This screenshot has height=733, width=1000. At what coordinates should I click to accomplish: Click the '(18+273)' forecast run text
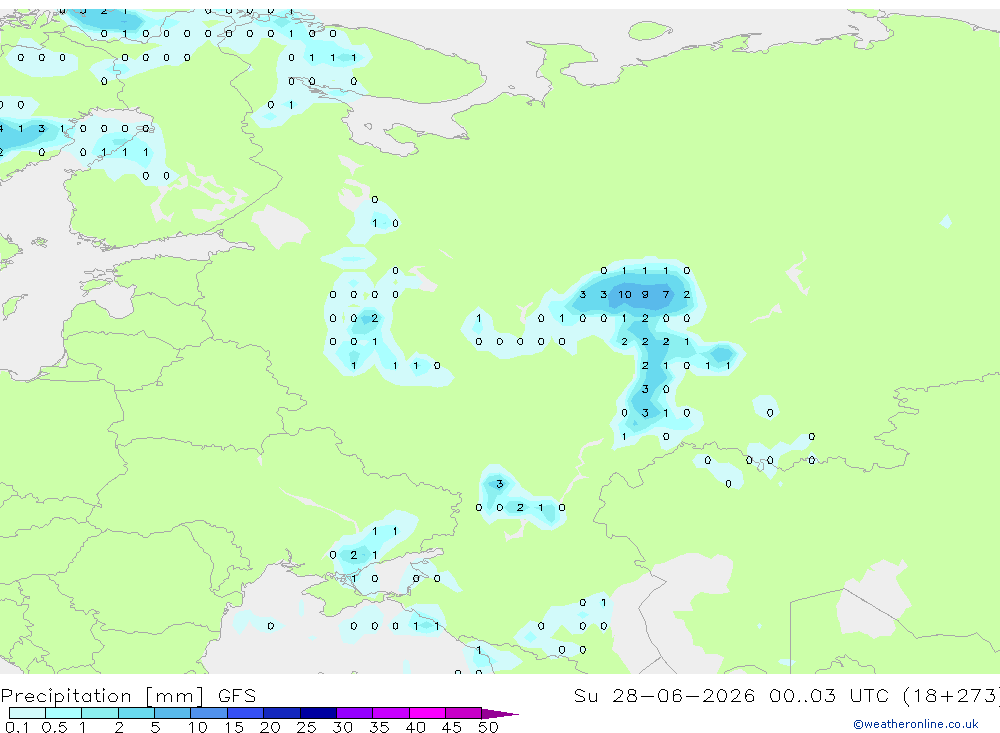[951, 696]
